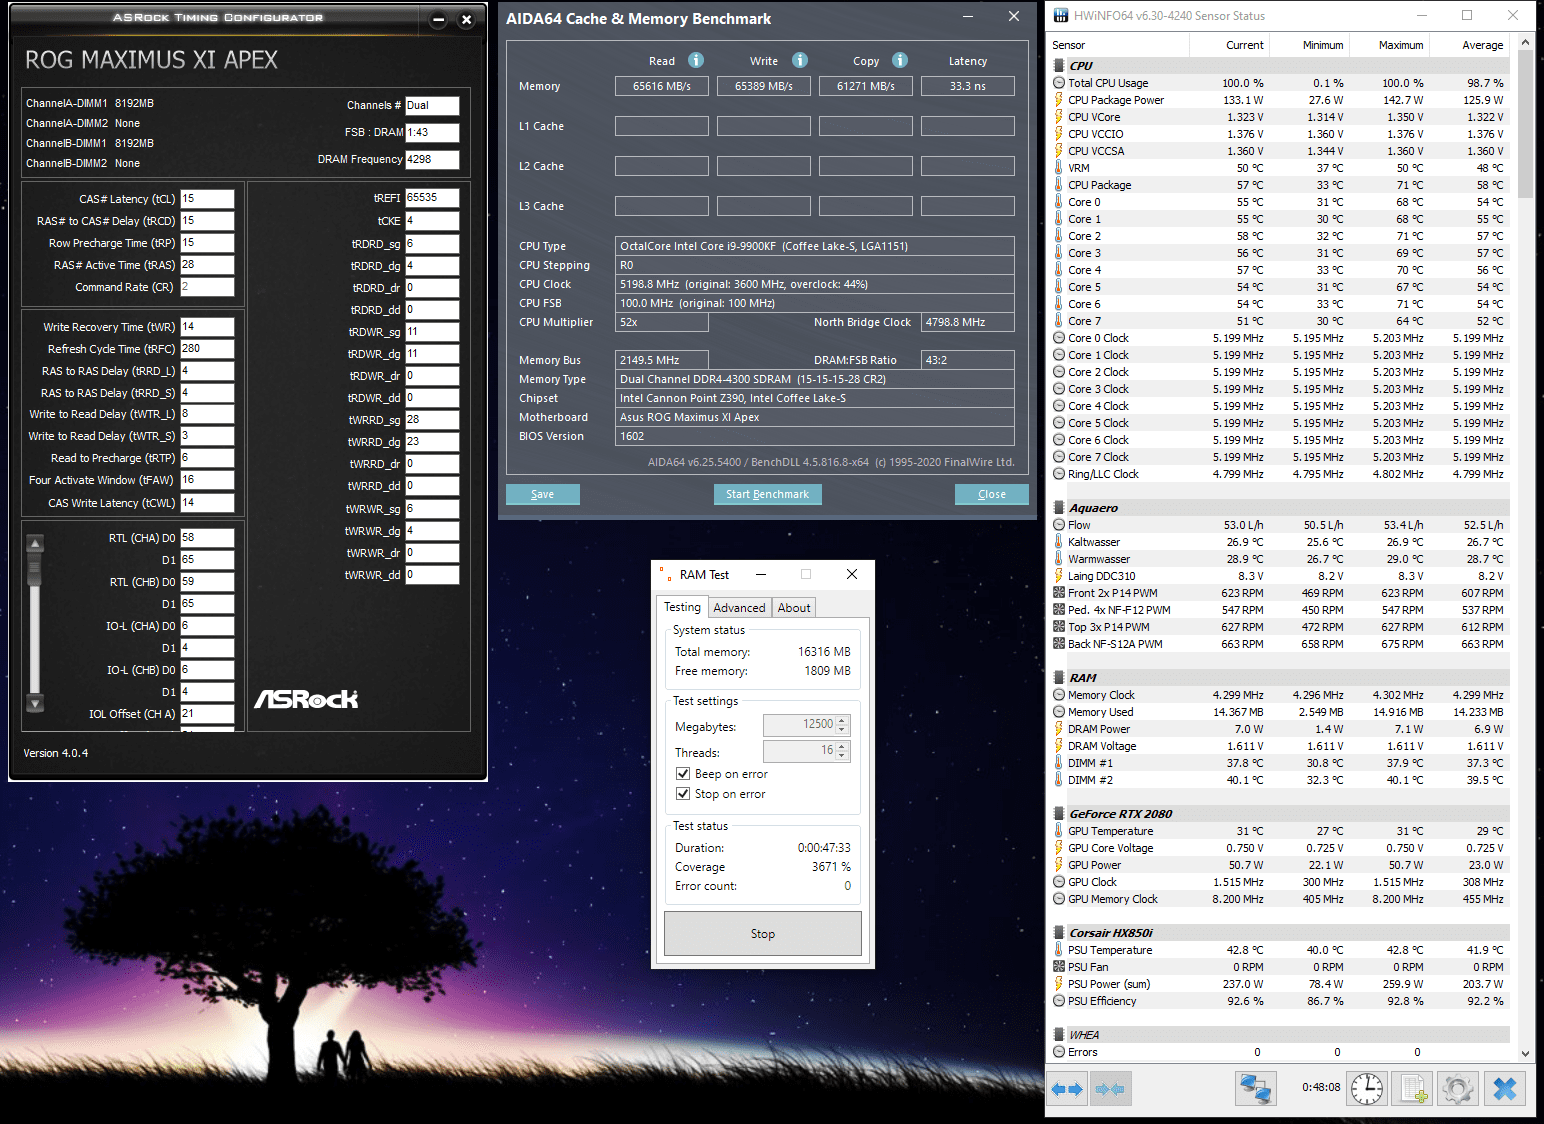The width and height of the screenshot is (1544, 1124).
Task: Close sensors with the blue X icon
Action: click(x=1504, y=1089)
